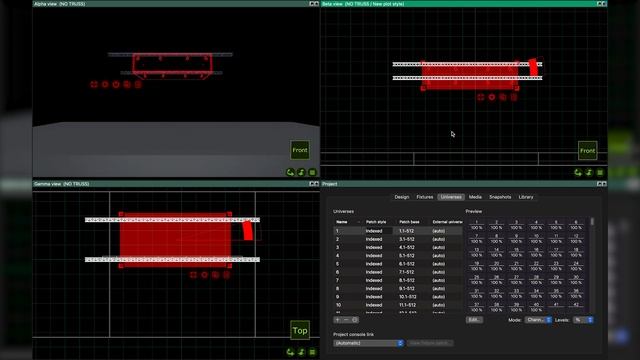The image size is (640, 360).
Task: Open universe options gear beside the minus button
Action: pyautogui.click(x=355, y=320)
